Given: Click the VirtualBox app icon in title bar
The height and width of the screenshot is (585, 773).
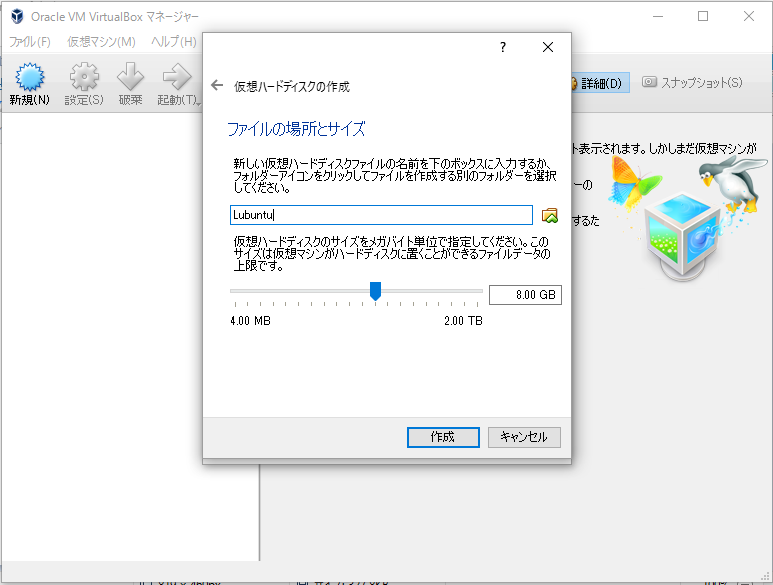Looking at the screenshot, I should pos(17,16).
